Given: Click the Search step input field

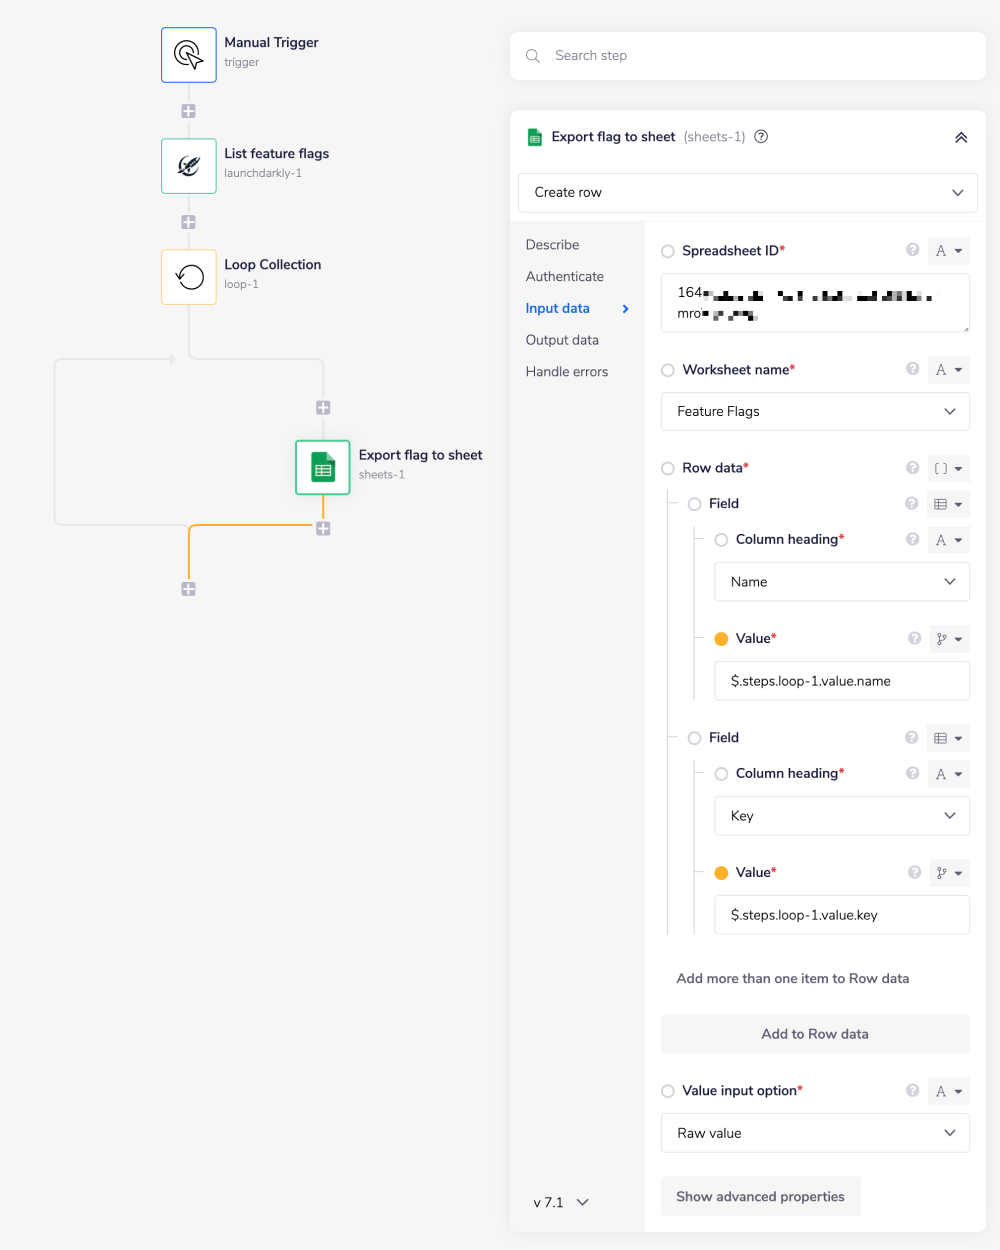Looking at the screenshot, I should click(760, 56).
